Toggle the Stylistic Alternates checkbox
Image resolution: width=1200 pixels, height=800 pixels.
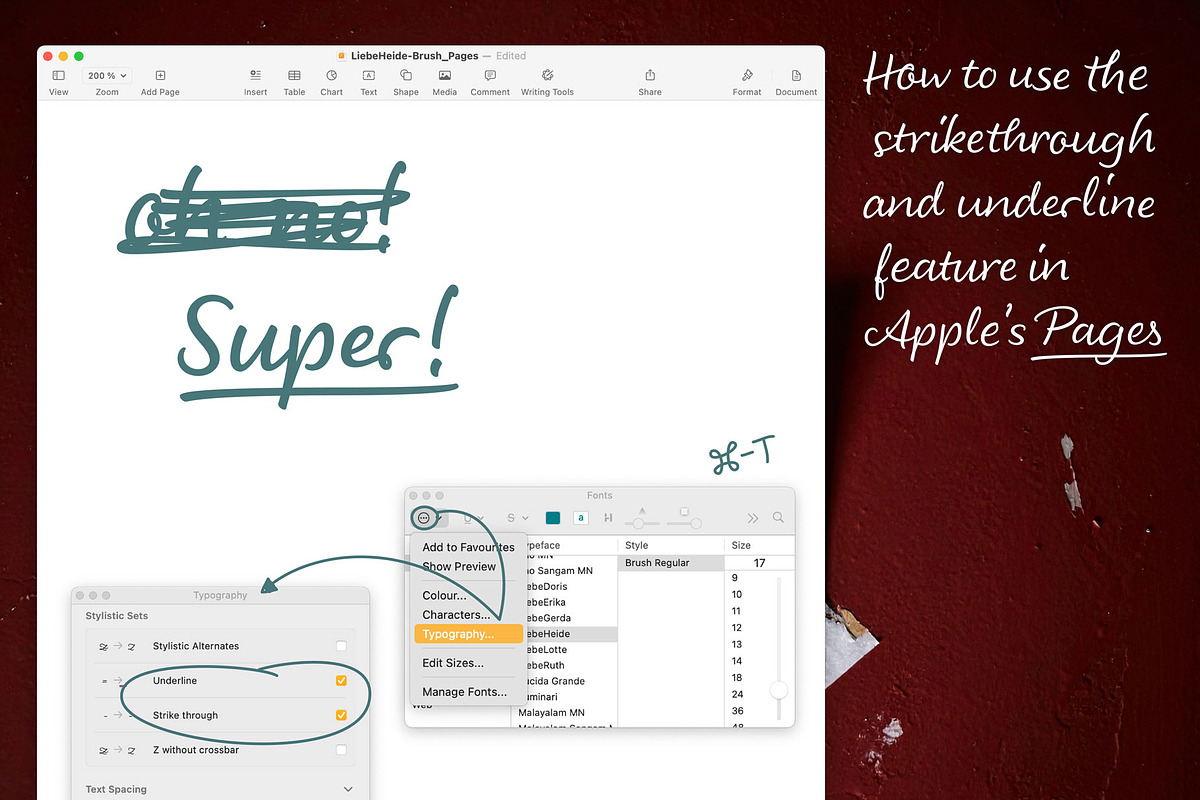341,646
